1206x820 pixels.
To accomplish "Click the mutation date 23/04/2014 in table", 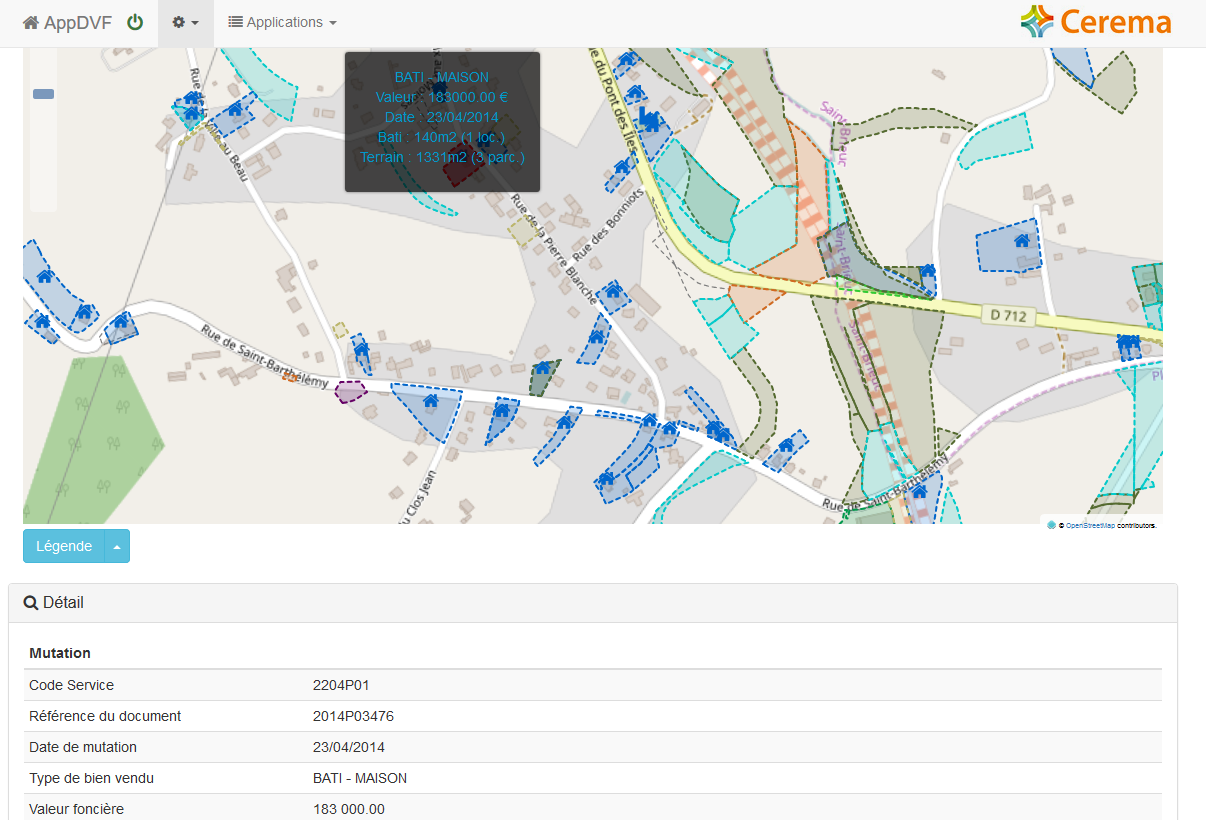I will [x=349, y=747].
